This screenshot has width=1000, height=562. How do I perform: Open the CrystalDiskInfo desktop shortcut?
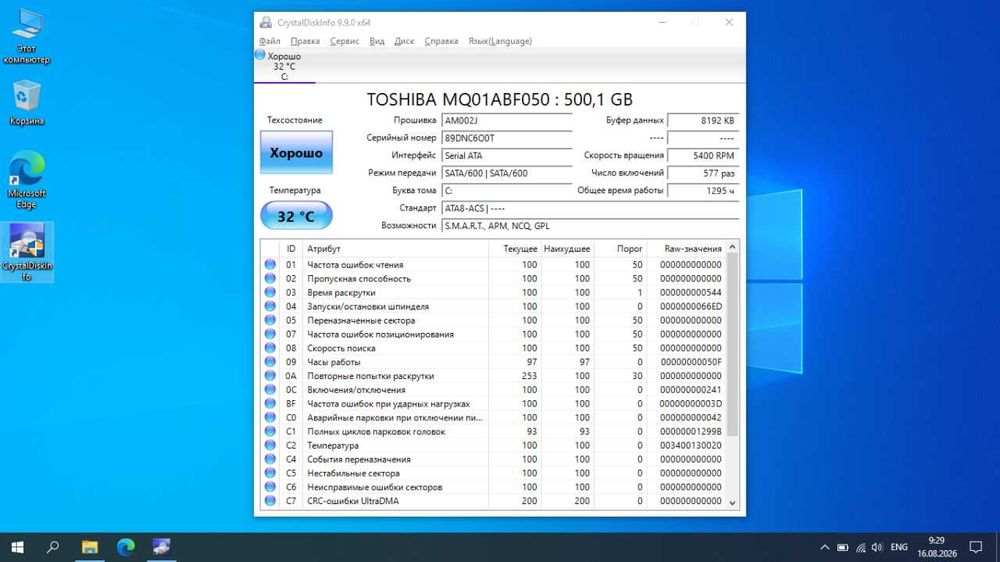[x=27, y=252]
